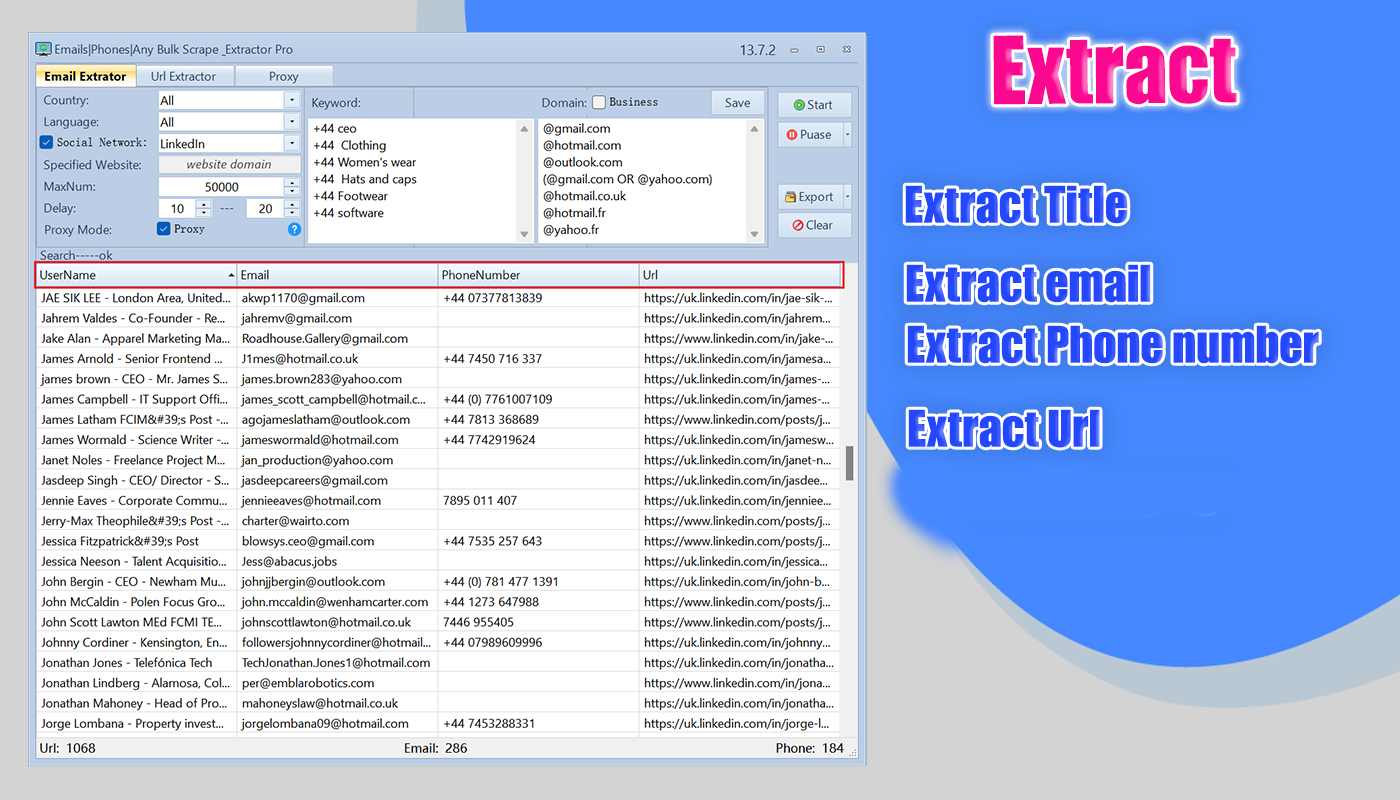Focus the Specified Website domain field

tap(229, 165)
